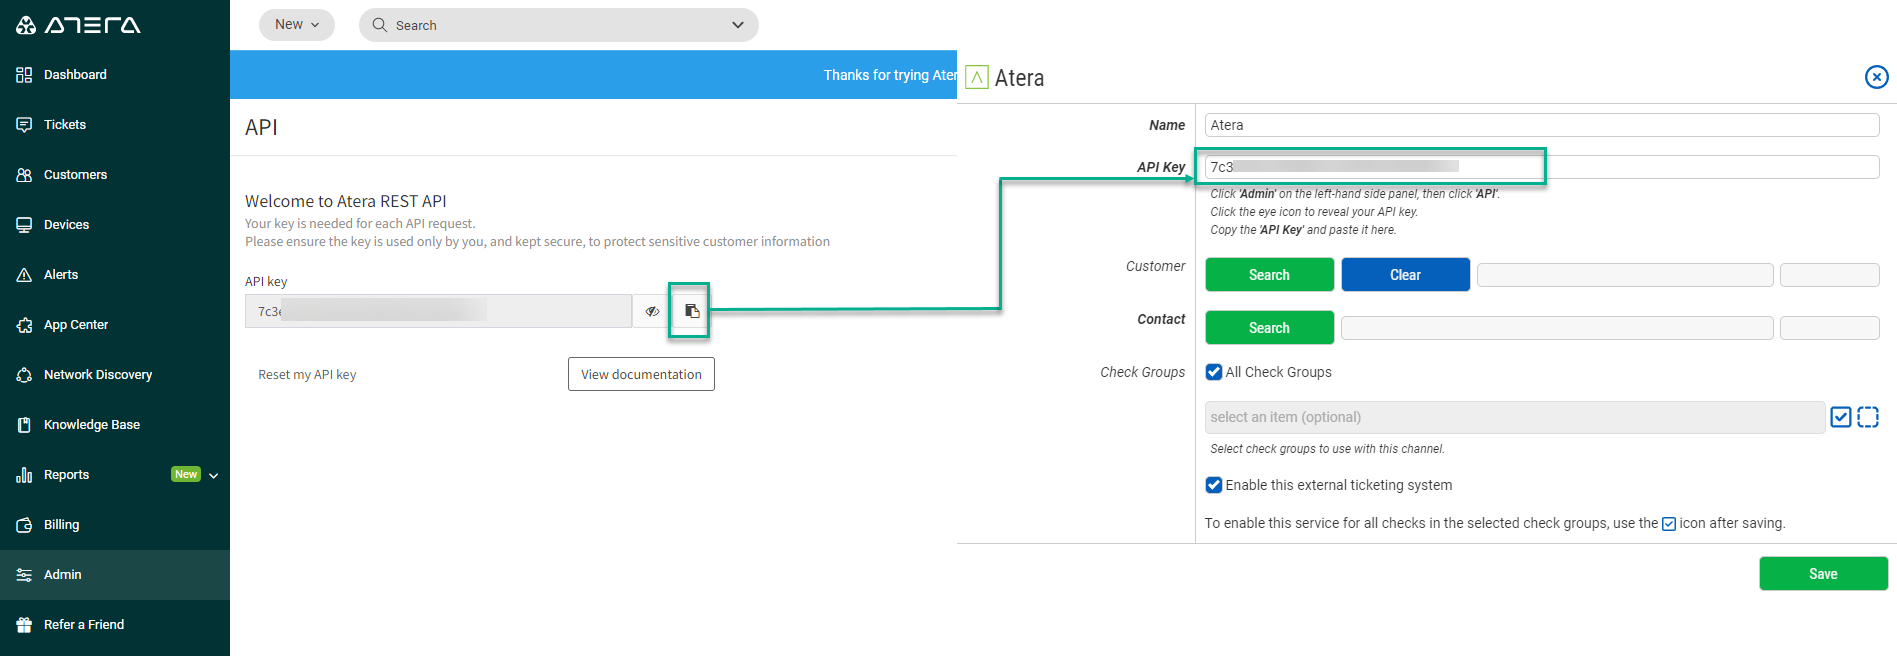
Task: Click the Tickets chat icon
Action: (24, 125)
